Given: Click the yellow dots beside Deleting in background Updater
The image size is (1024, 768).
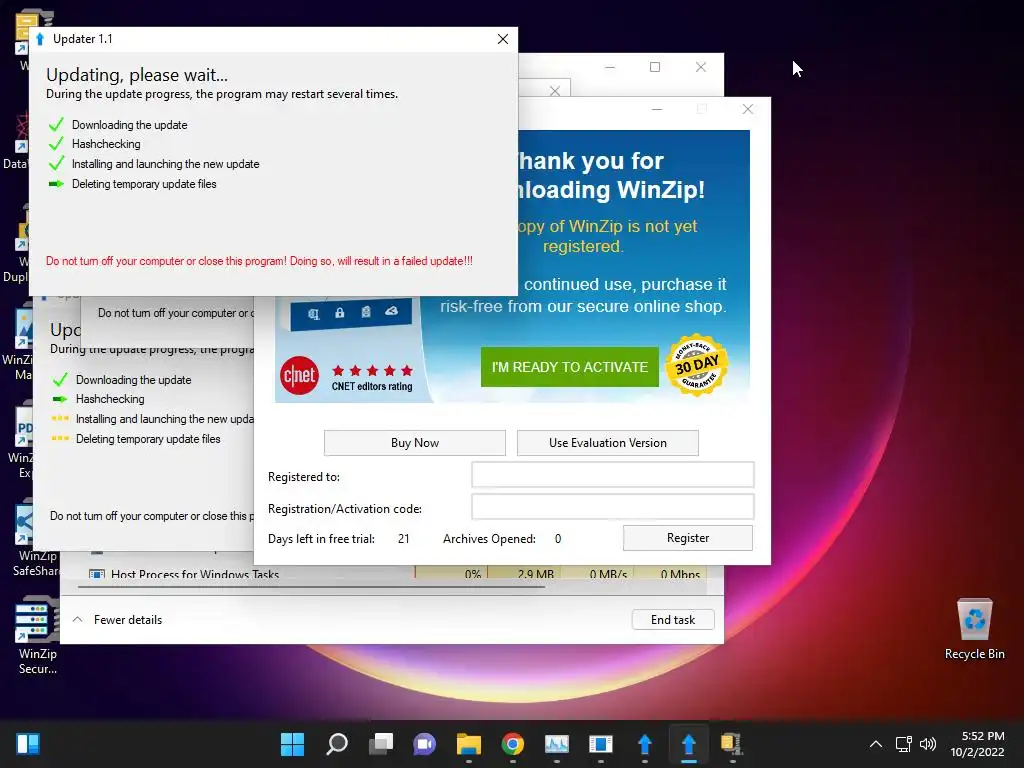Looking at the screenshot, I should click(x=60, y=438).
